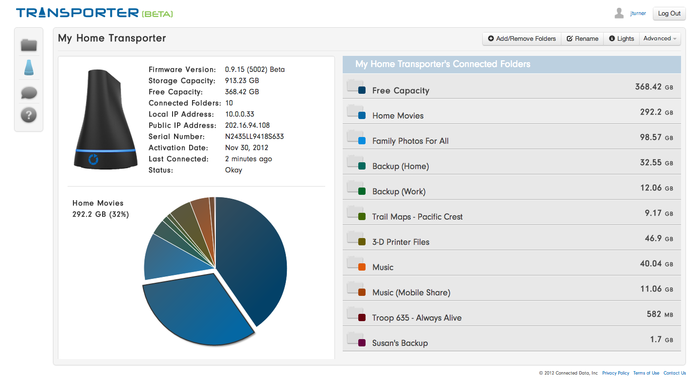The width and height of the screenshot is (700, 377).
Task: Click the maroon swatch beside Troop 635
Action: click(x=362, y=318)
